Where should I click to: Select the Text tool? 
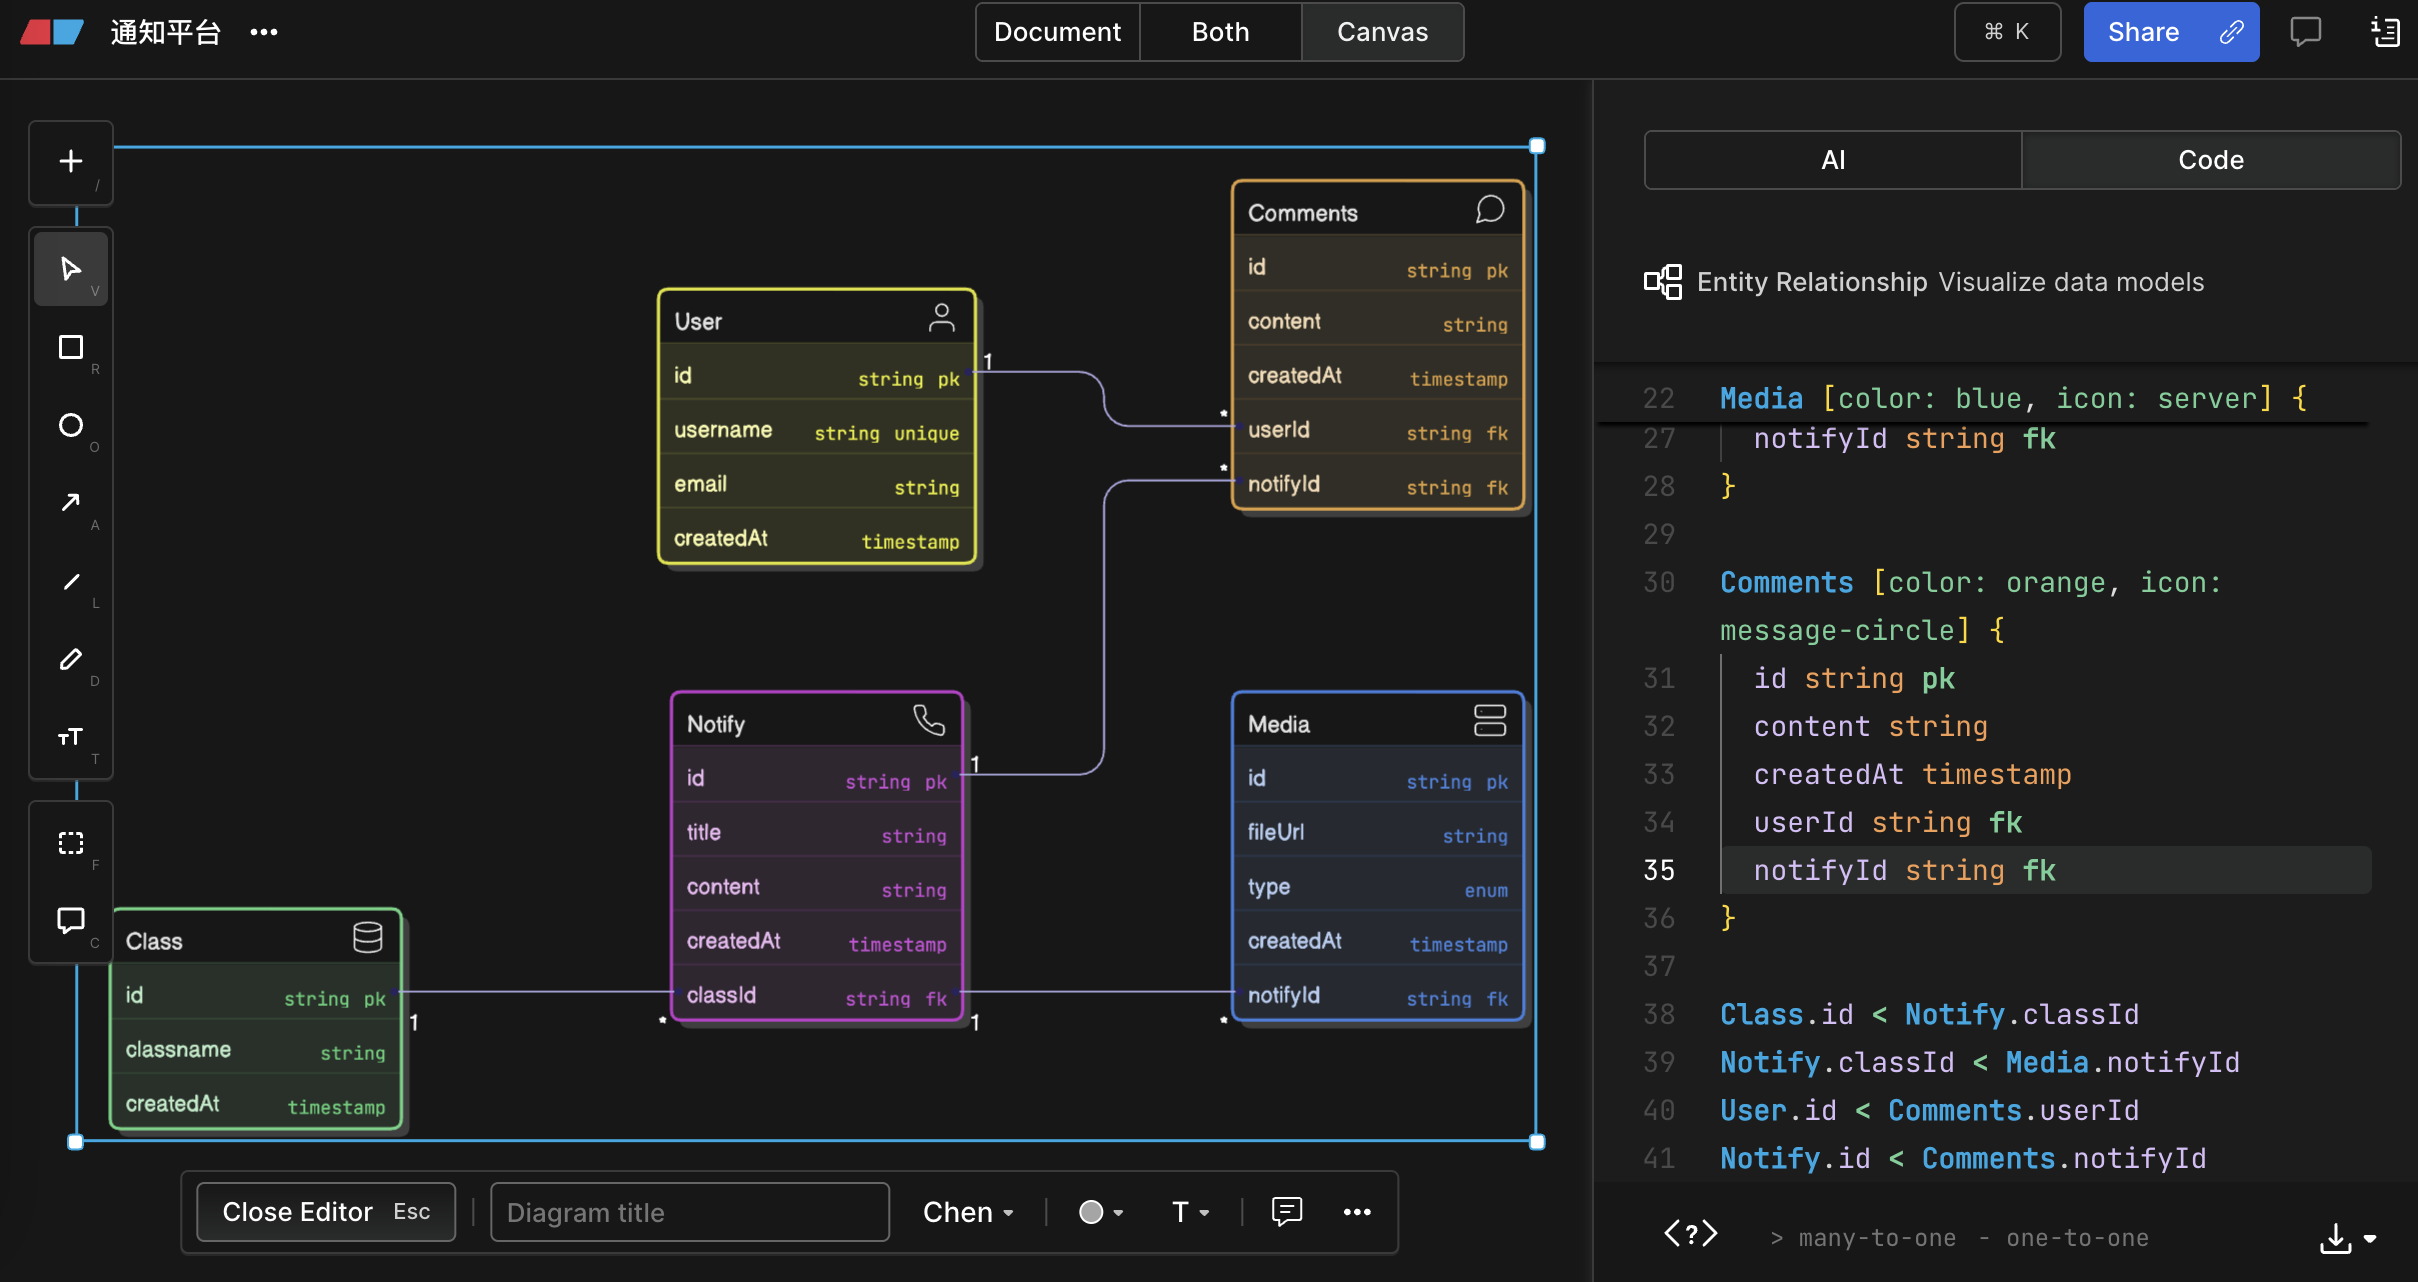coord(71,738)
